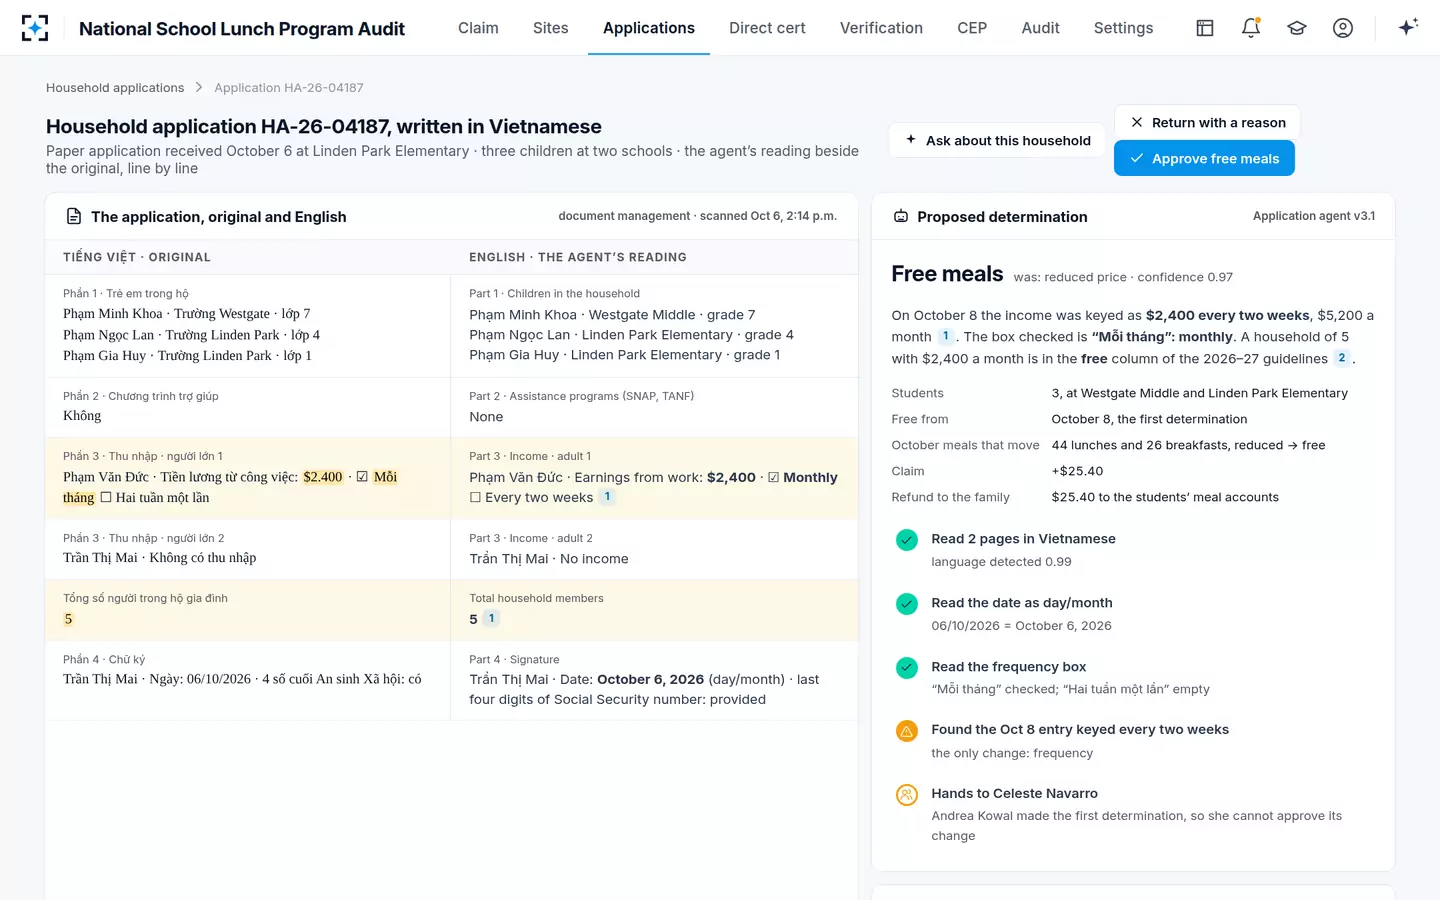
Task: Click highlighted $2.400 amount in Vietnamese original
Action: [323, 477]
